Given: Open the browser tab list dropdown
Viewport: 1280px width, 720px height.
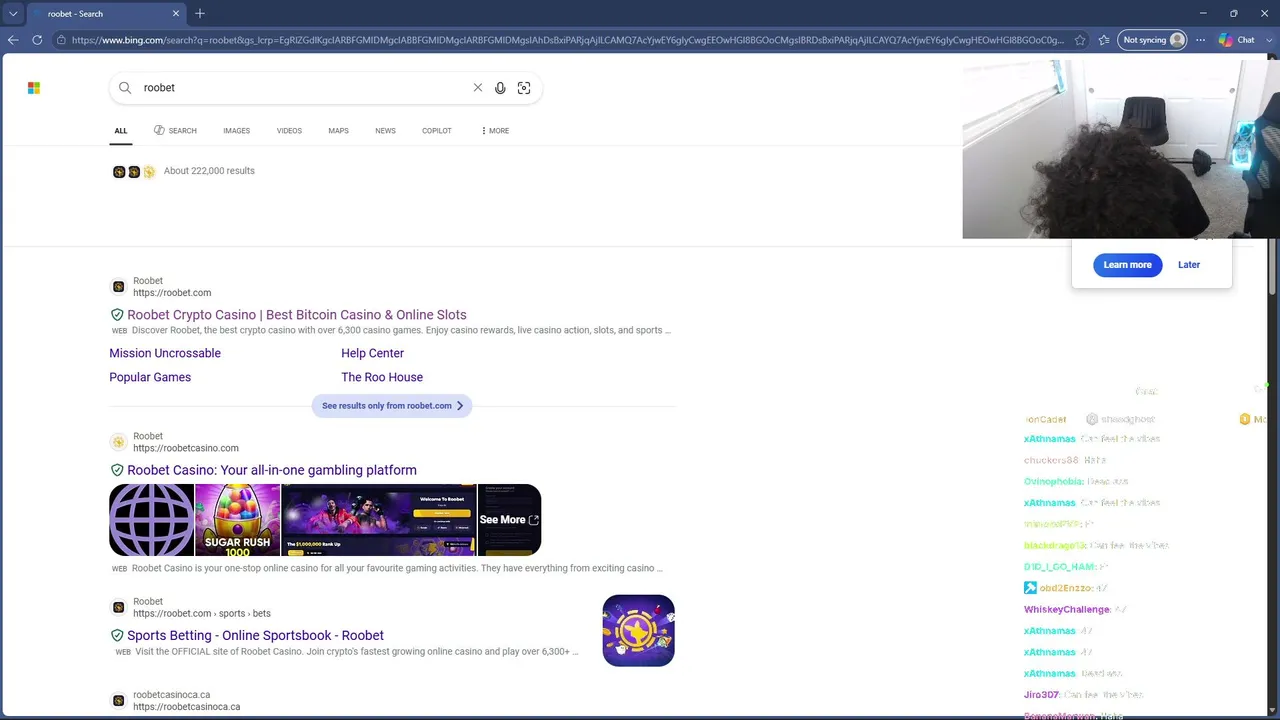Looking at the screenshot, I should tap(13, 14).
